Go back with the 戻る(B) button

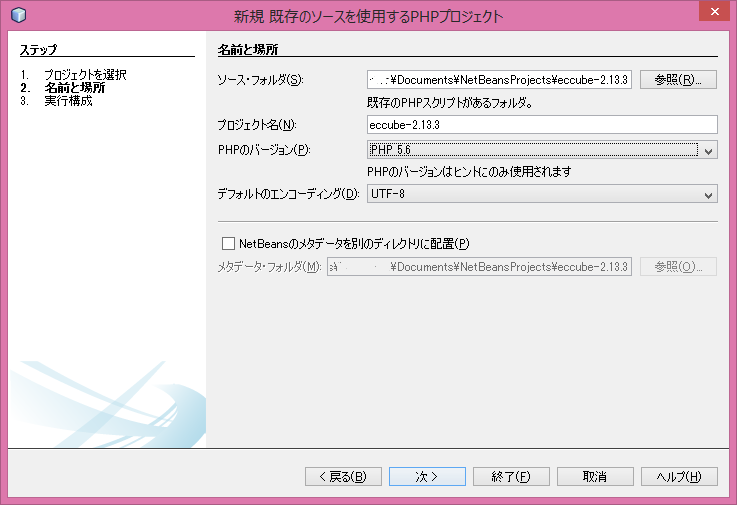pyautogui.click(x=343, y=476)
